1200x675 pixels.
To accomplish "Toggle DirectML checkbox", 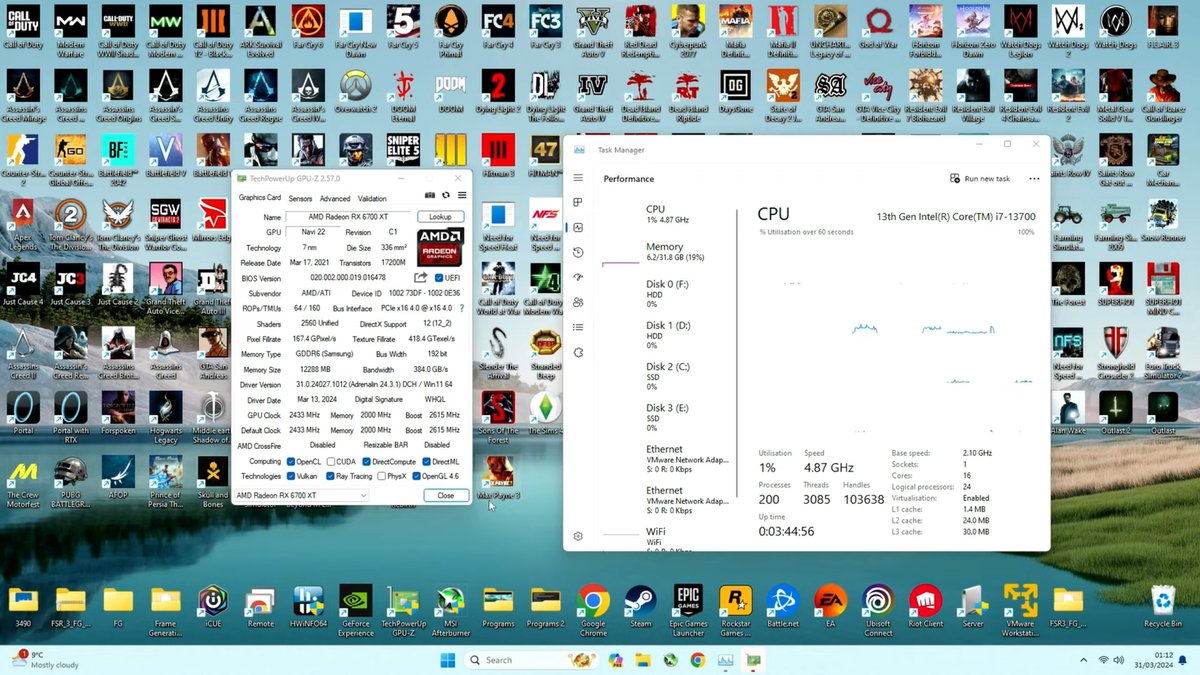I will [426, 462].
